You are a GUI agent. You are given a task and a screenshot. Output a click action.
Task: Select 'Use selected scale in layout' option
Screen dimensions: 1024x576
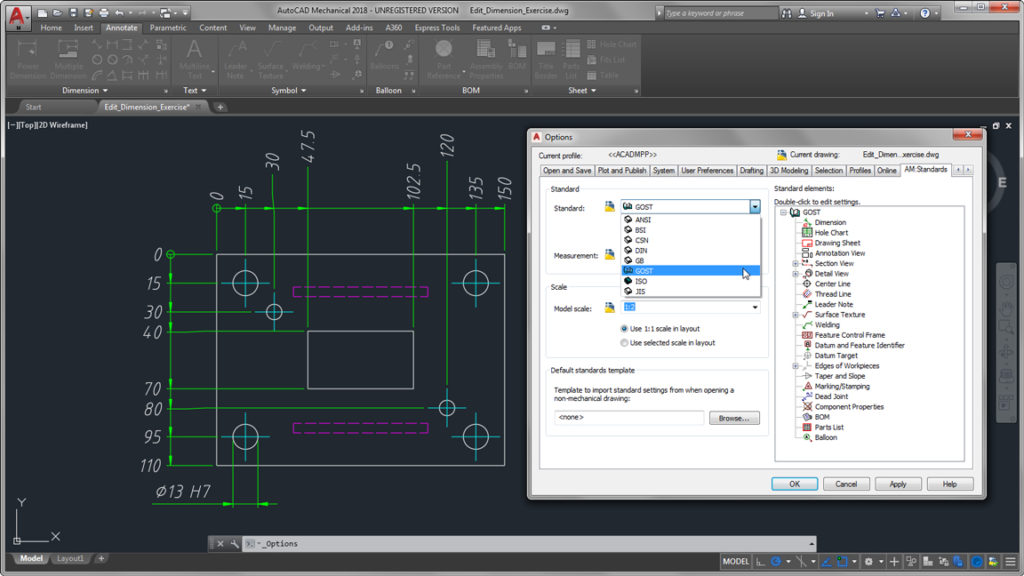(625, 343)
